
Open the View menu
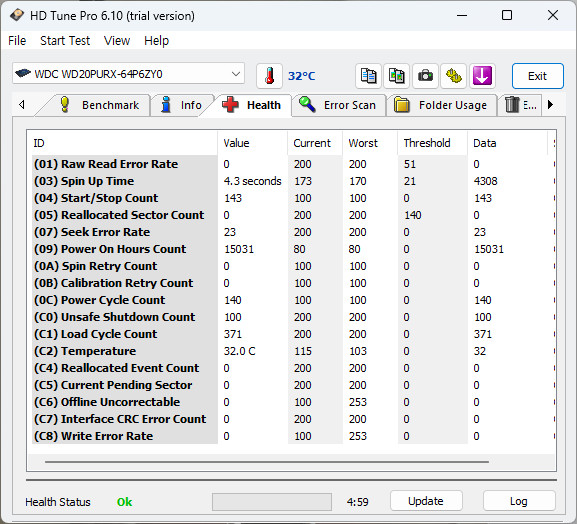tap(117, 40)
